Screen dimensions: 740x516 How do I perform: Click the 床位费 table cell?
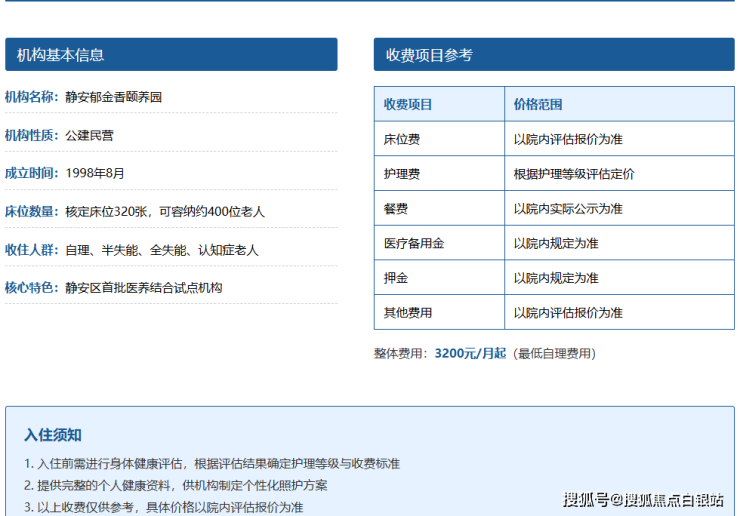(439, 139)
